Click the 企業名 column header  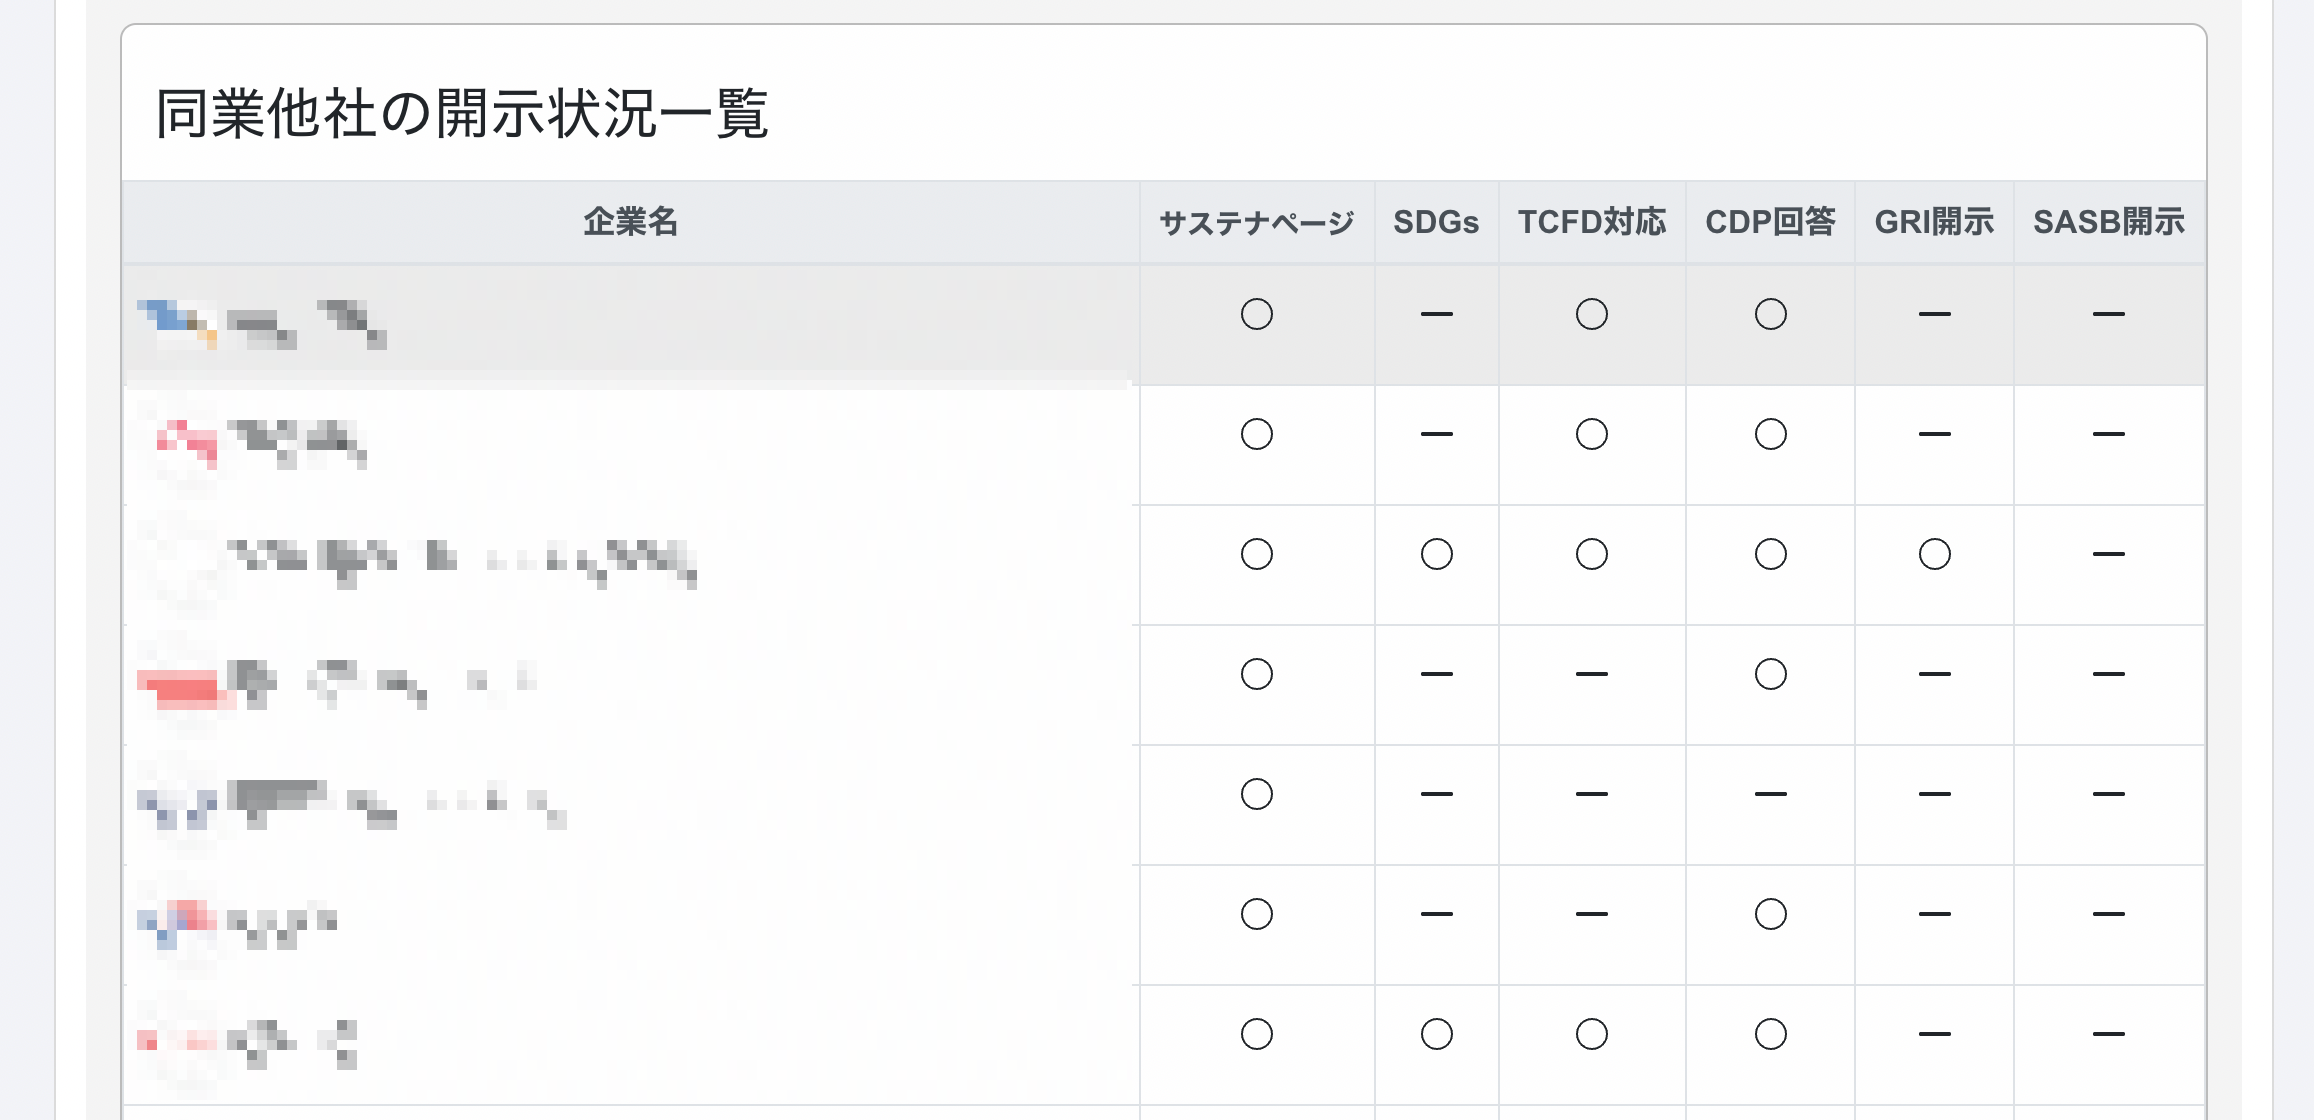click(630, 222)
